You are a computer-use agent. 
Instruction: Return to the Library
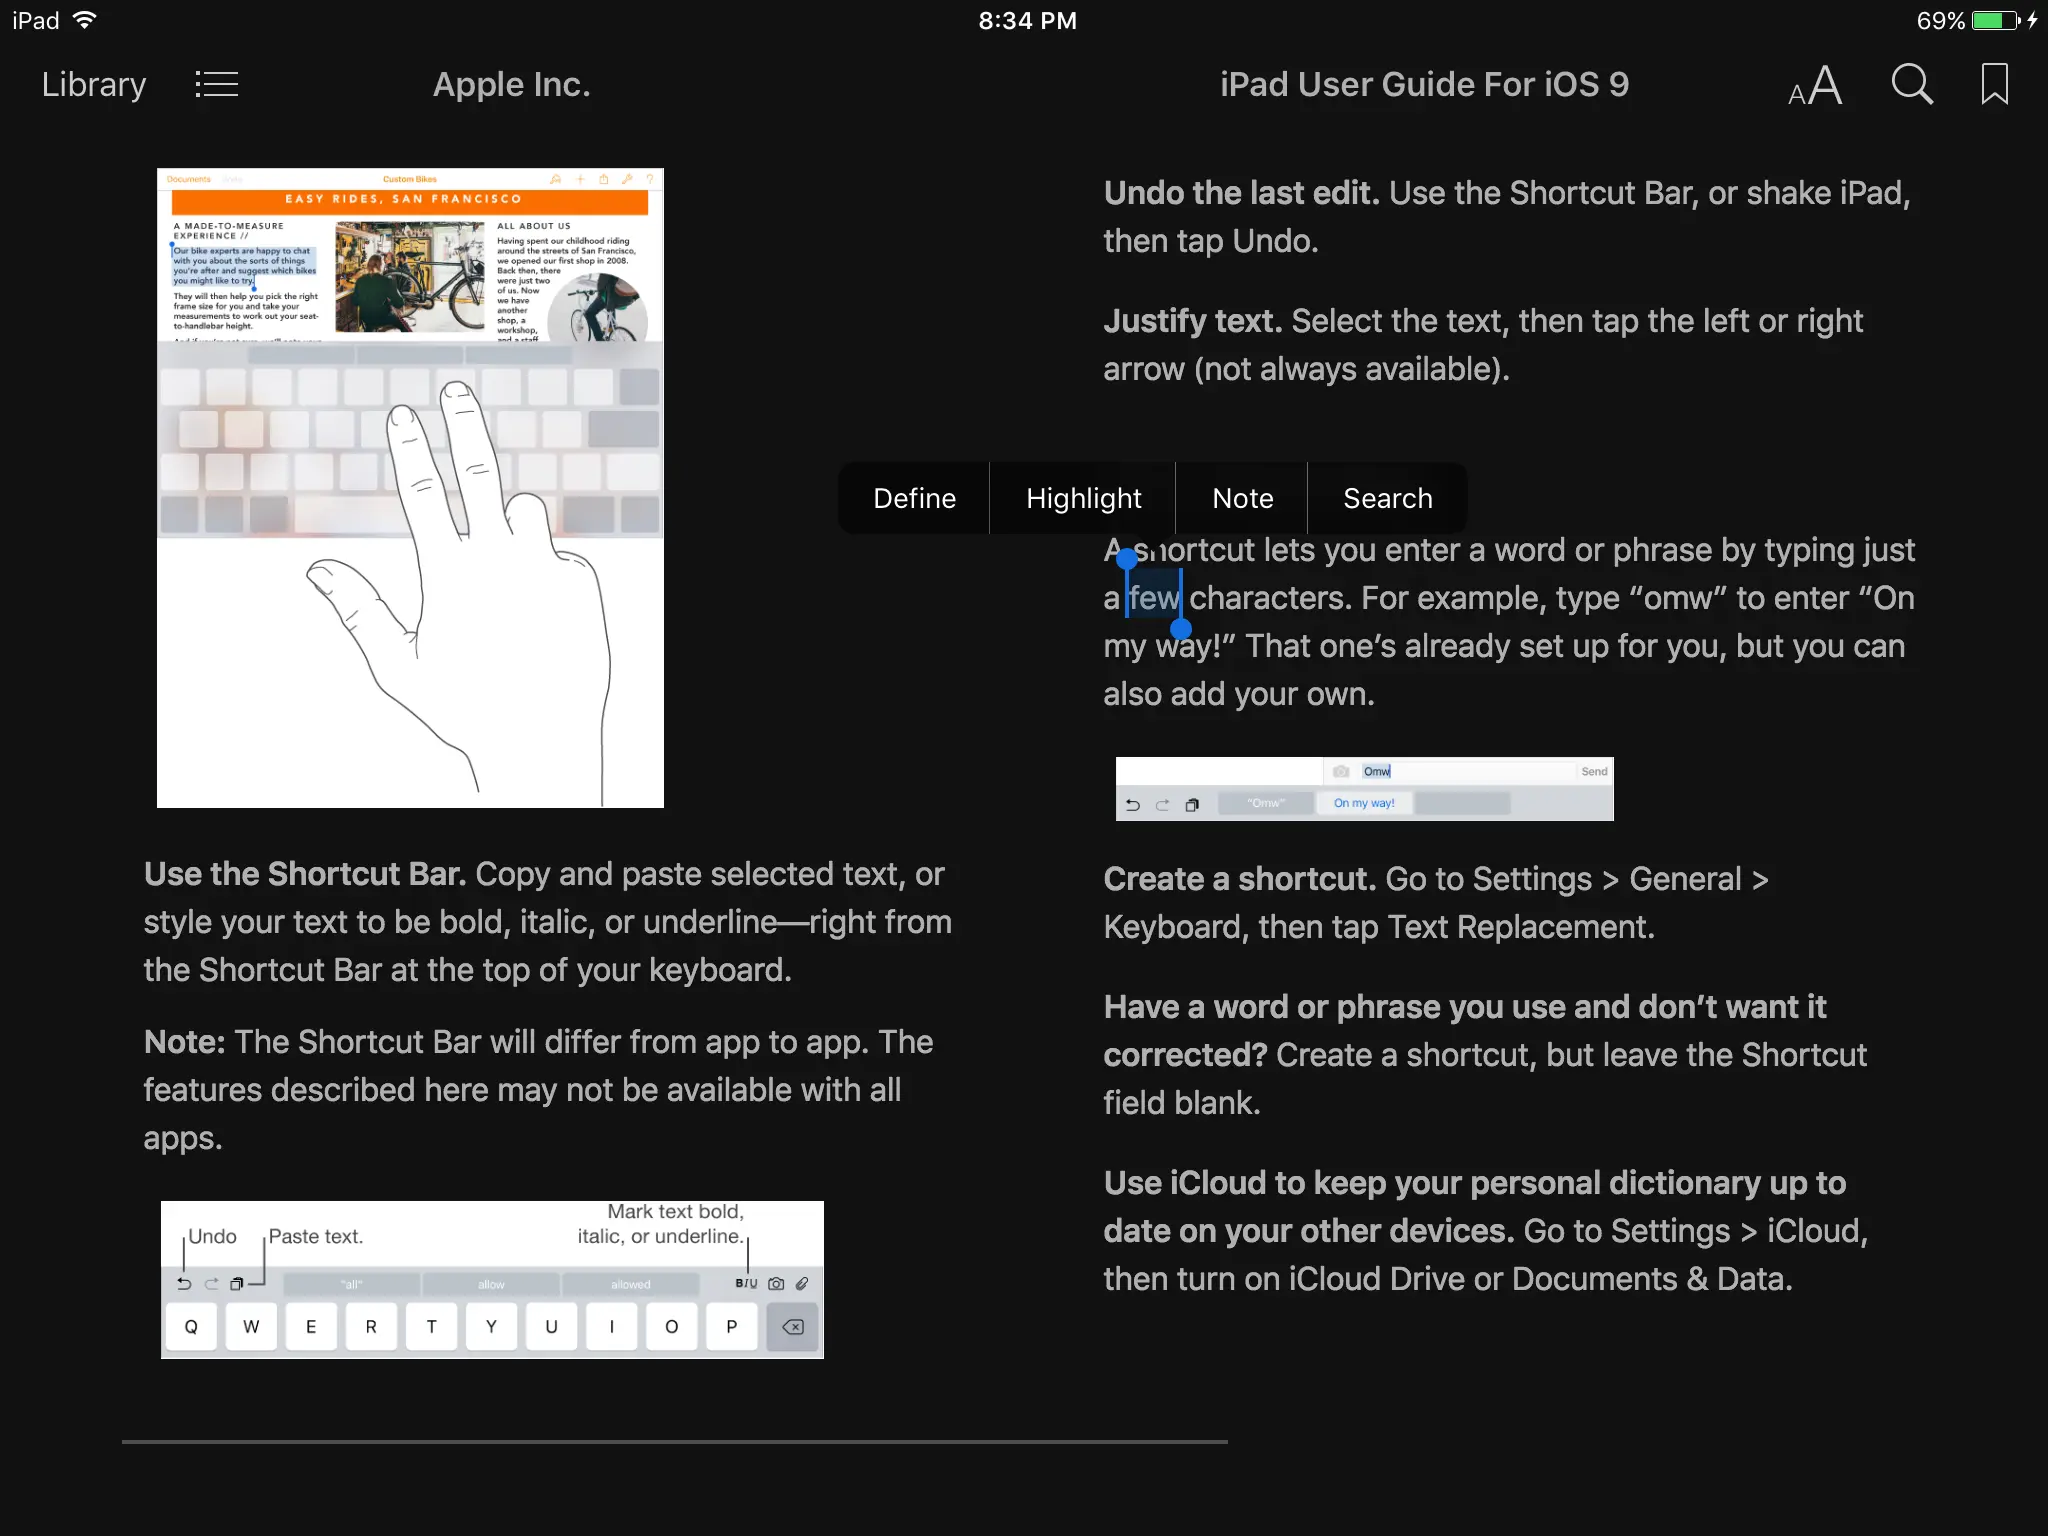pyautogui.click(x=93, y=84)
